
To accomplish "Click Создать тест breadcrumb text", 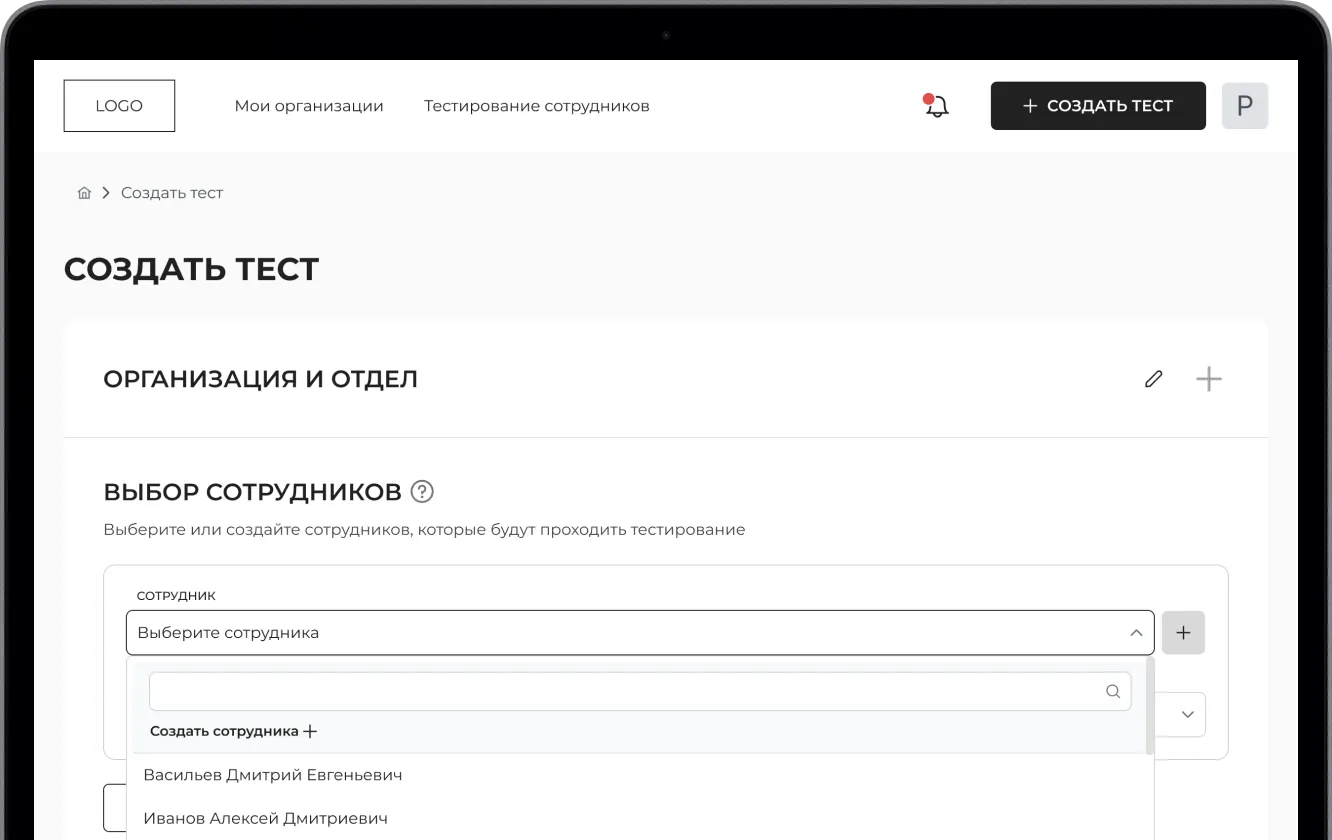I will pyautogui.click(x=172, y=193).
